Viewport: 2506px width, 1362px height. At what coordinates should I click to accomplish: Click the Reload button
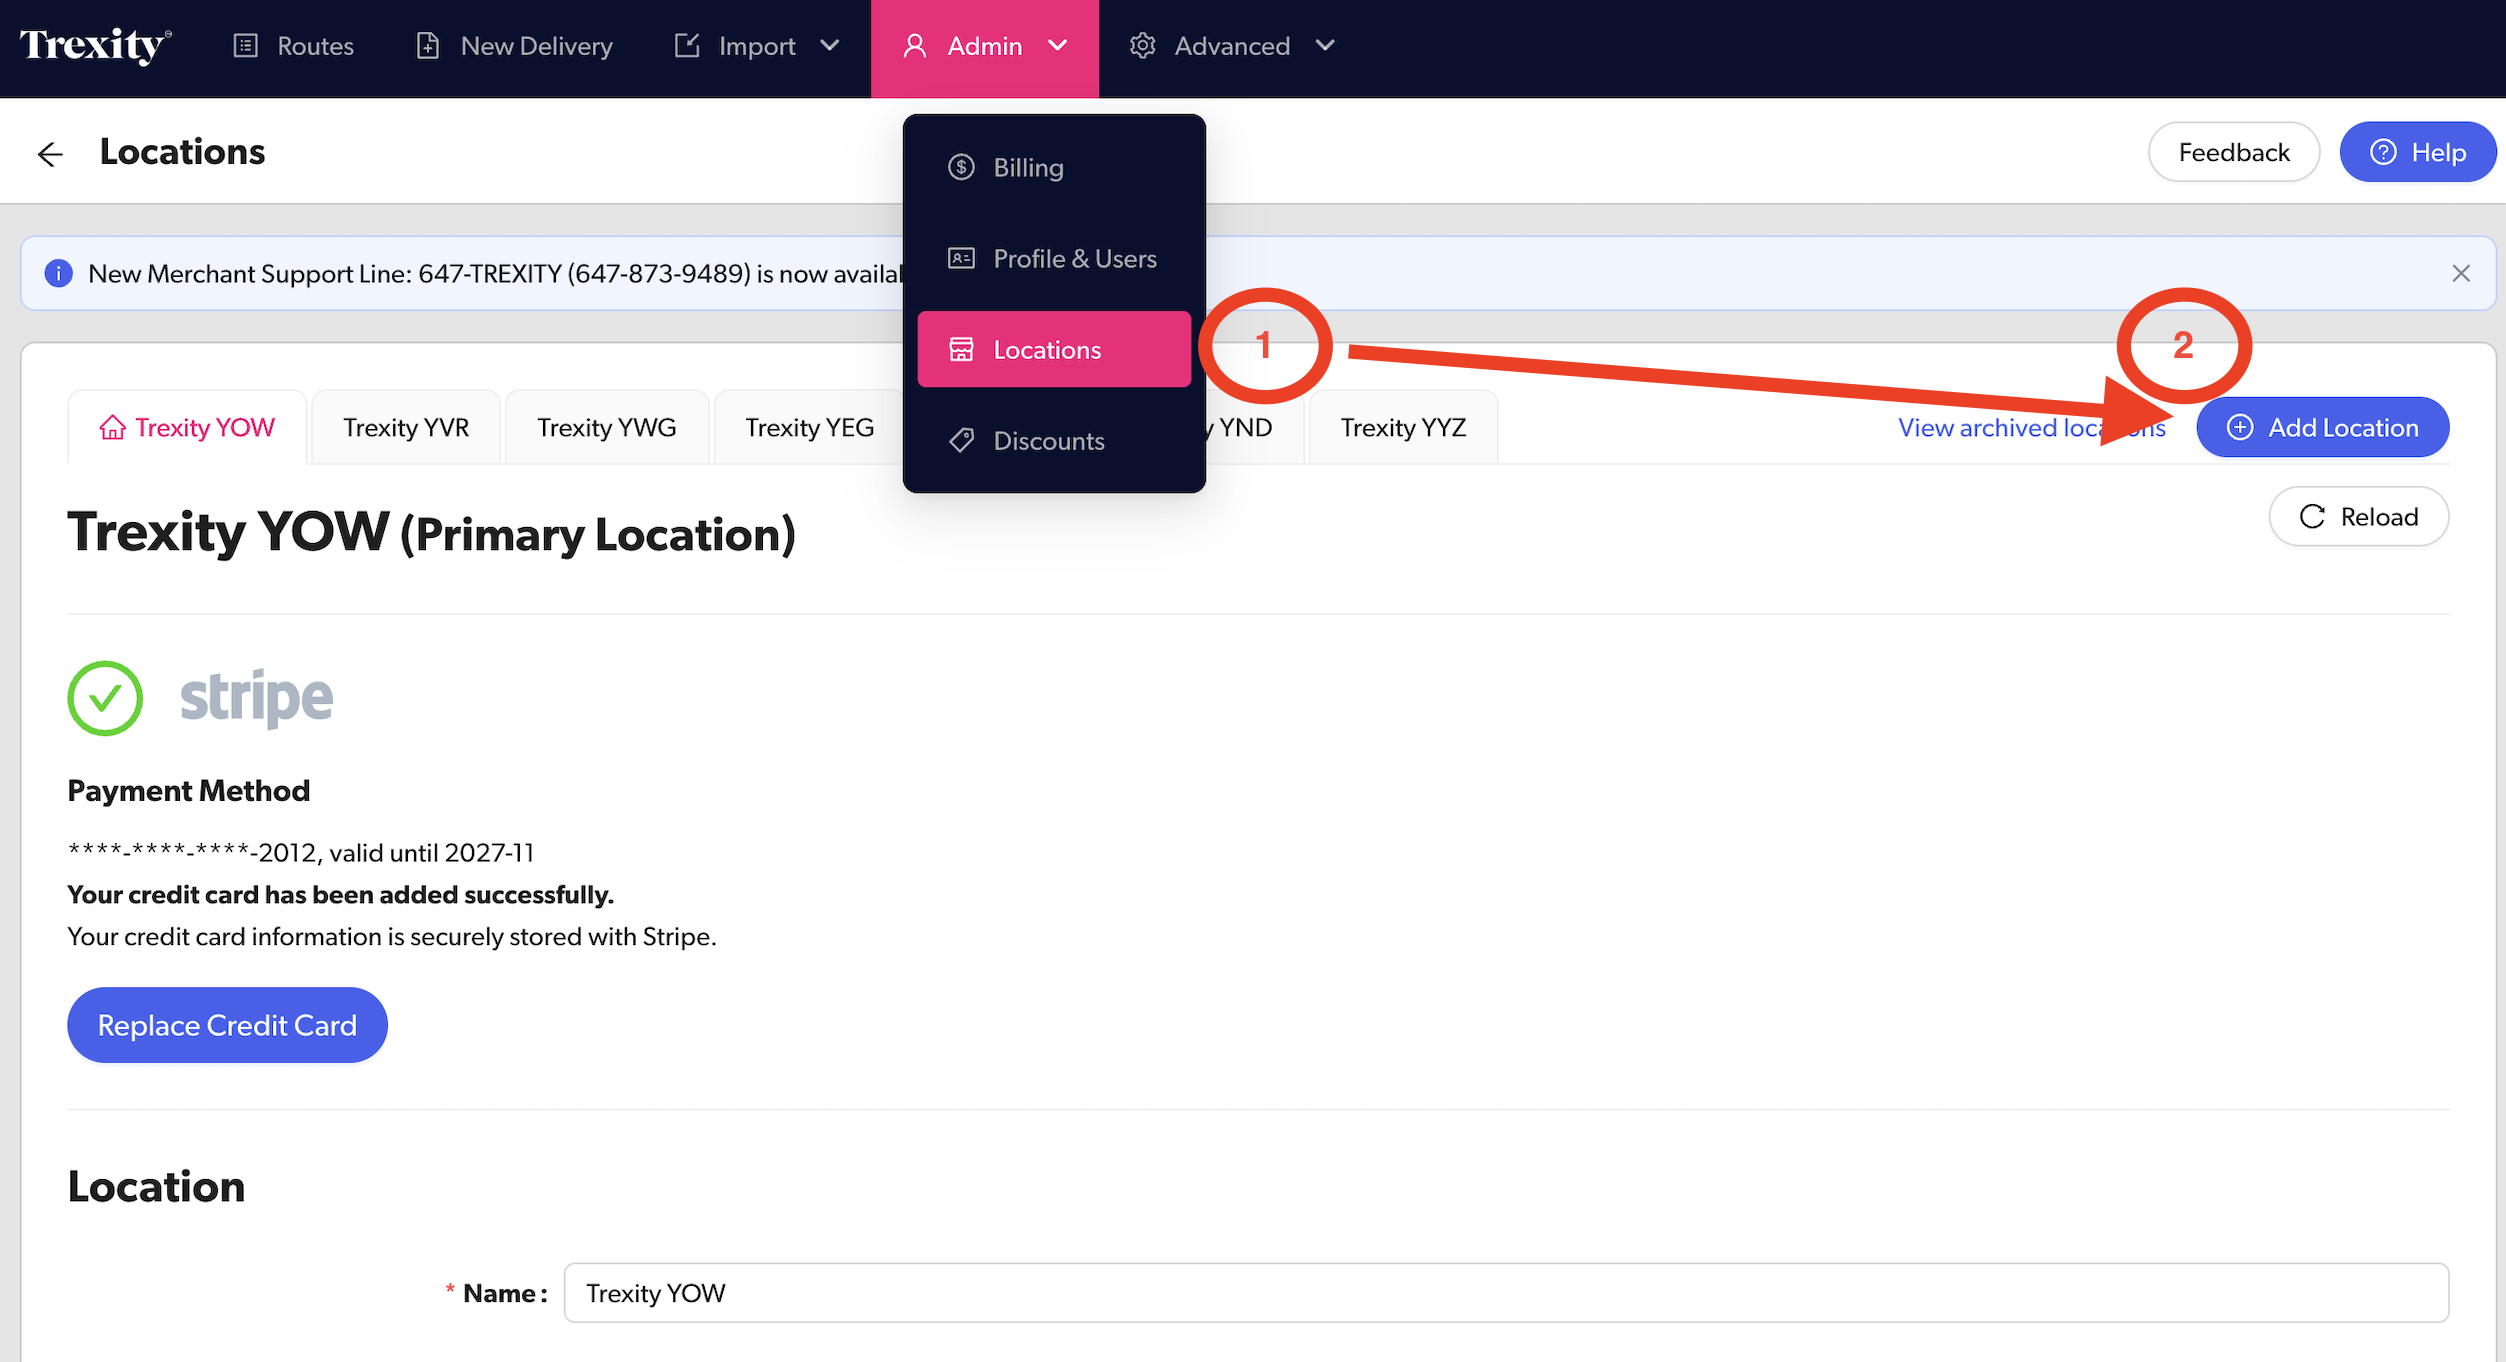click(2358, 516)
